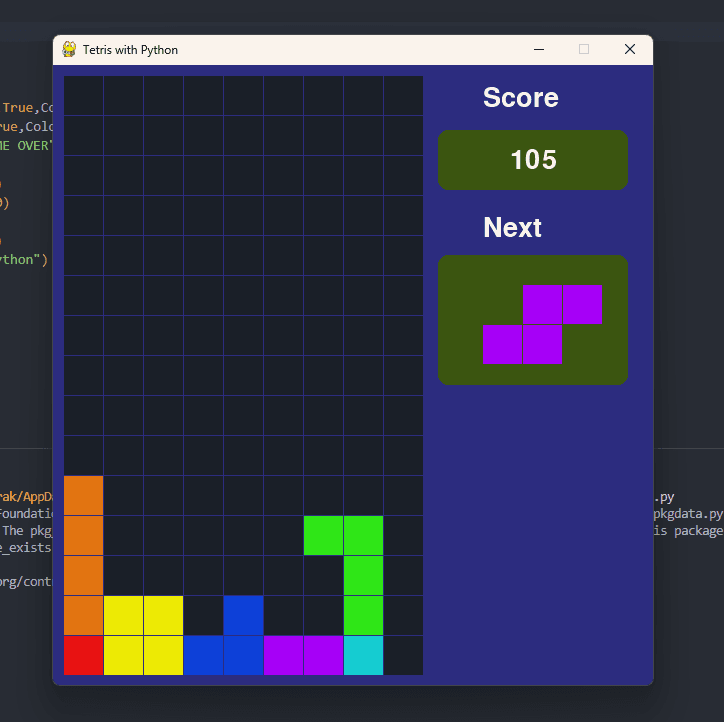The width and height of the screenshot is (724, 722).
Task: Click the empty cell enclosed under the green piece
Action: coord(323,576)
